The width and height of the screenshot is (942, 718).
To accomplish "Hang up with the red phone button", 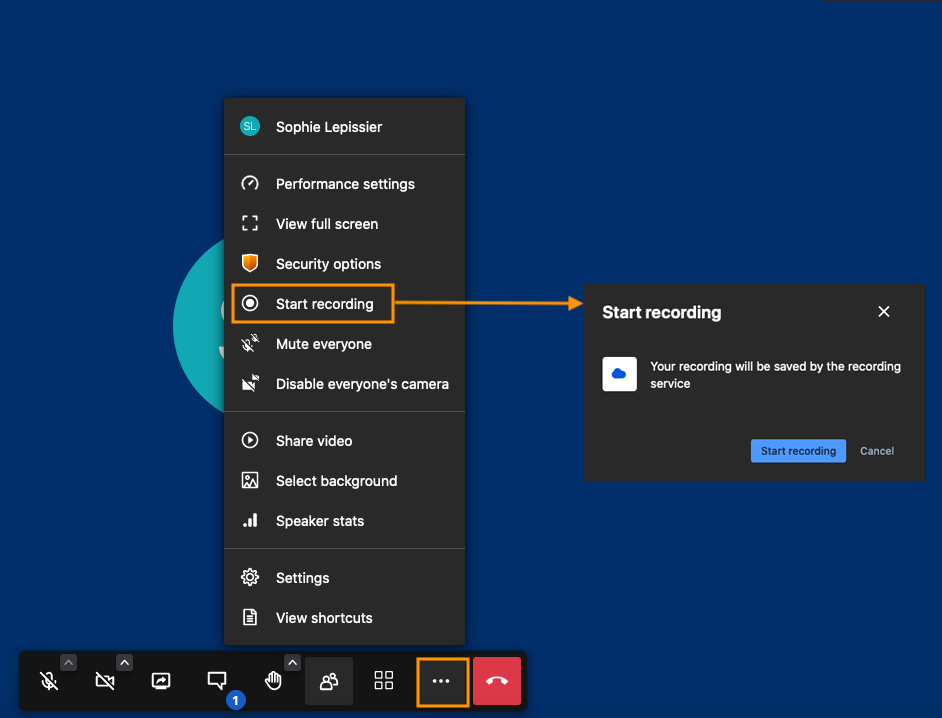I will pyautogui.click(x=497, y=681).
